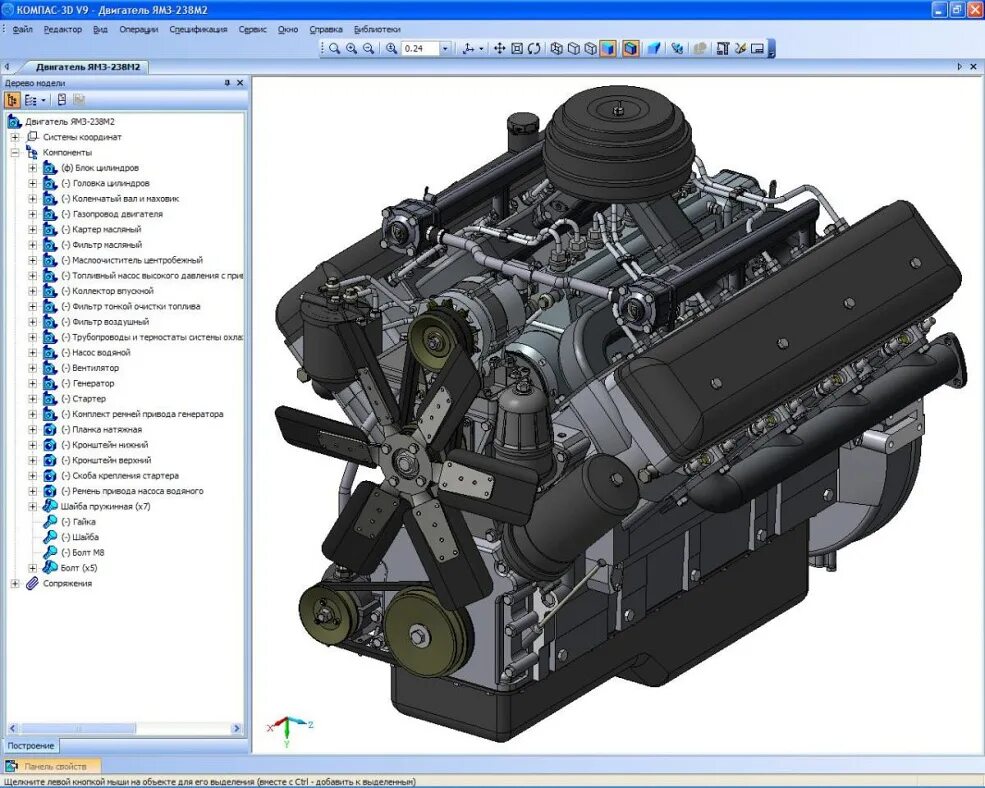Activate the pan (move view) tool

point(499,48)
